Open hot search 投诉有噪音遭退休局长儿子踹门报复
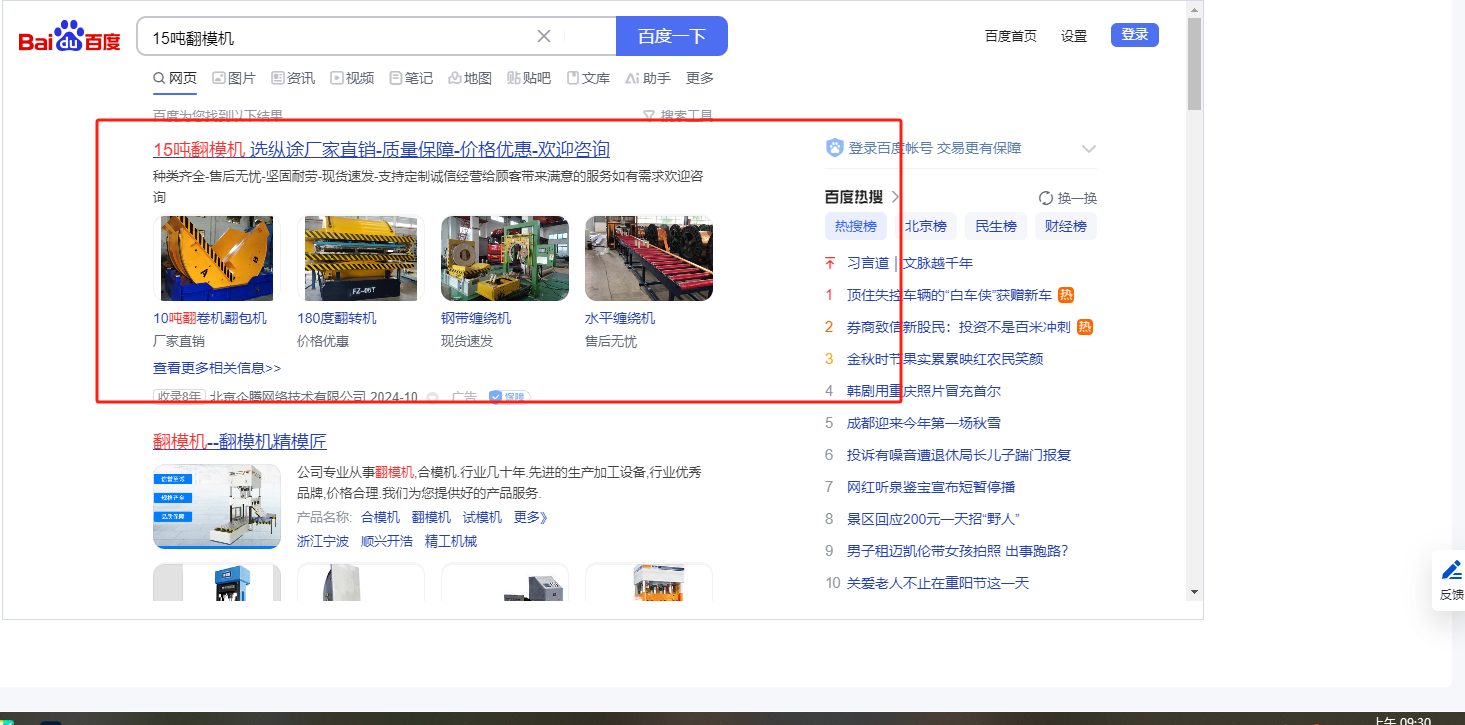This screenshot has height=725, width=1465. (x=959, y=455)
